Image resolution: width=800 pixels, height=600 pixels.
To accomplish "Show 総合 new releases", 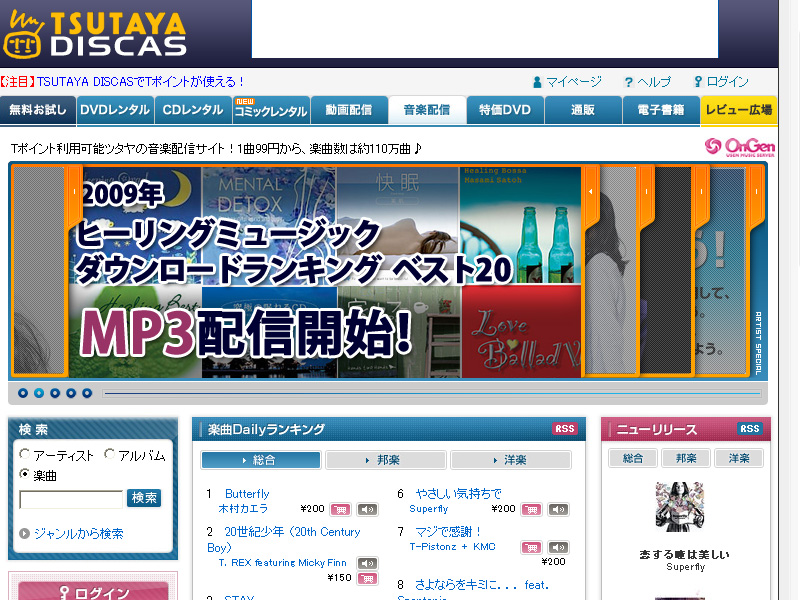I will pos(633,458).
